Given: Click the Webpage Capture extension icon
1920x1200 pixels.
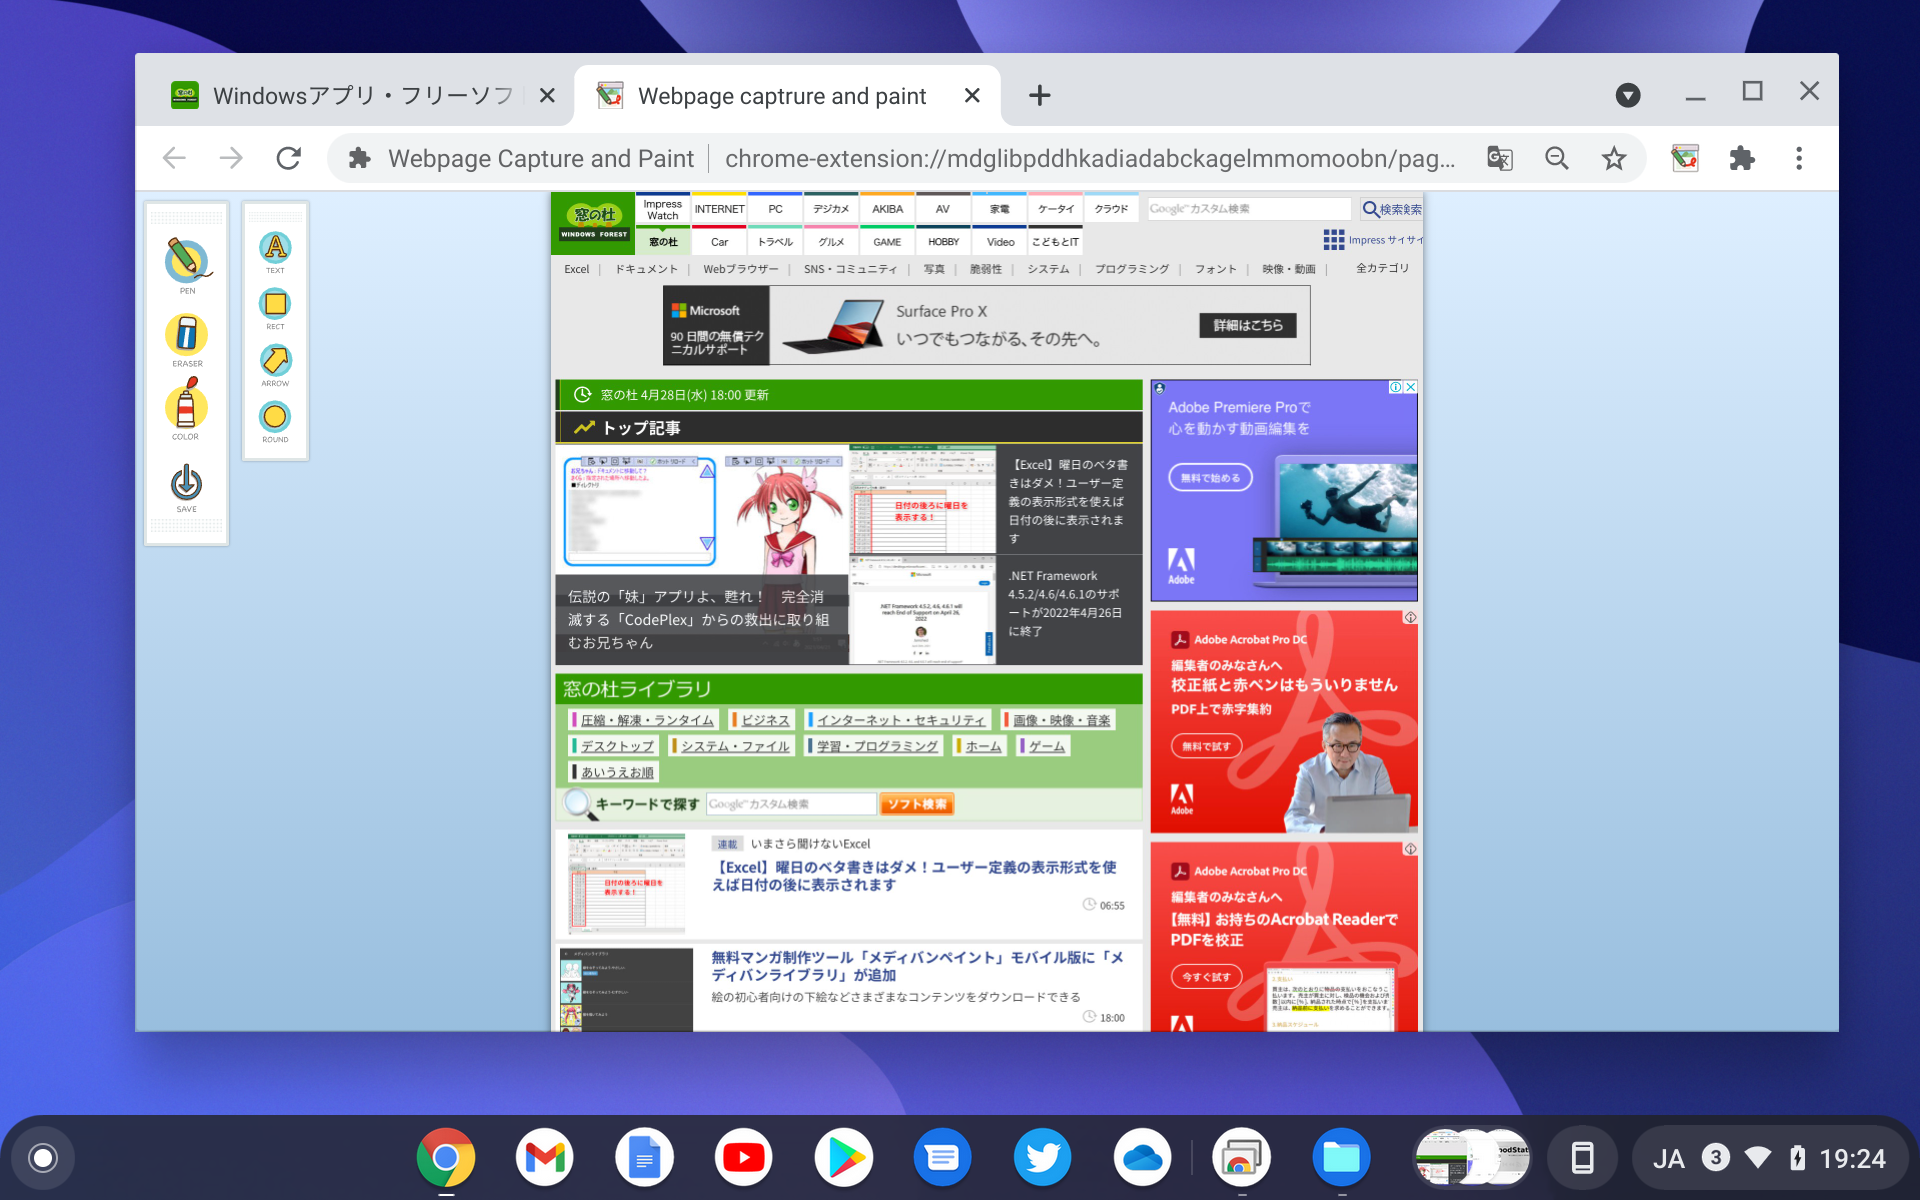Looking at the screenshot, I should (x=1684, y=158).
